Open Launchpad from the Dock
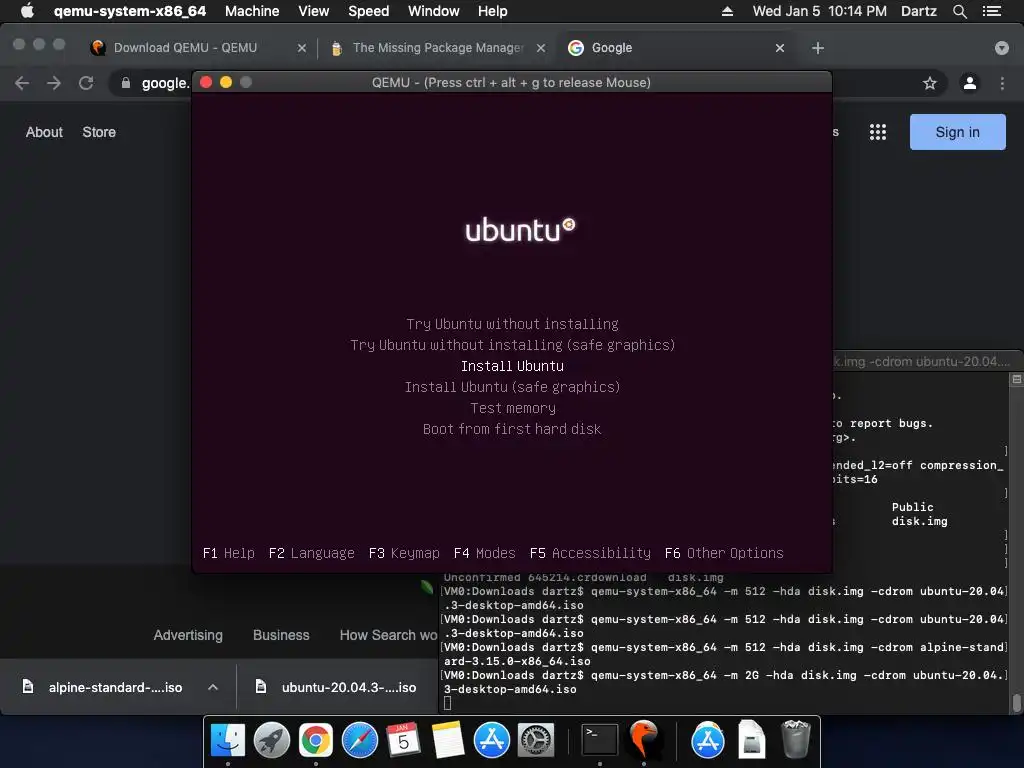Screen dimensions: 1024x768 pos(272,741)
